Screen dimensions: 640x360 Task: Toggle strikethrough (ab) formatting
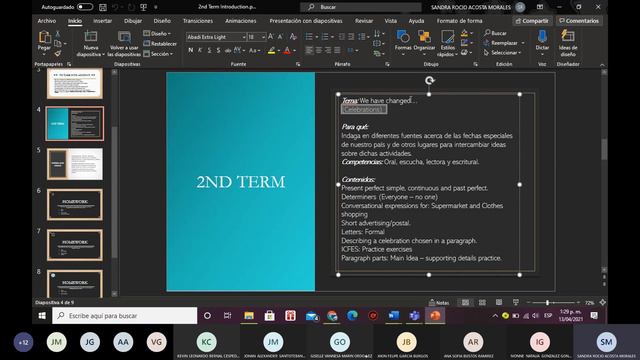[x=228, y=50]
